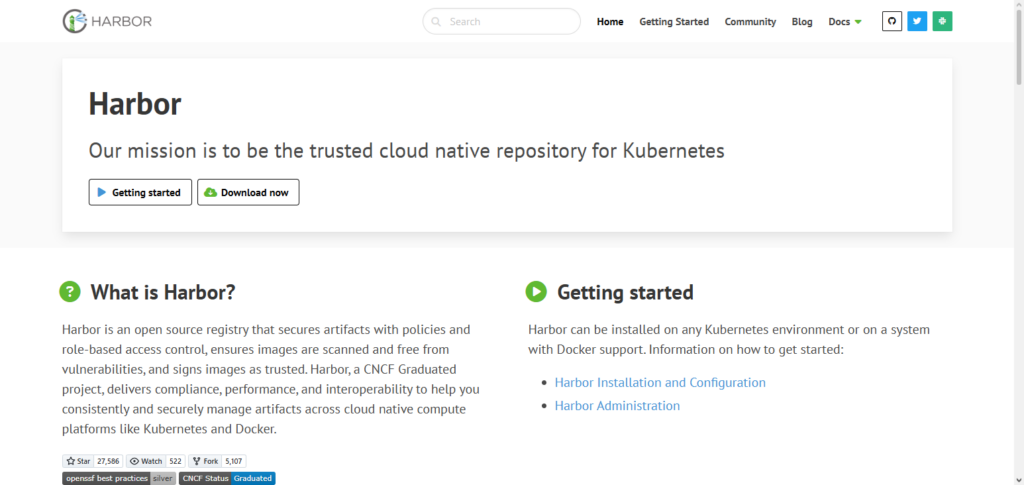Click the Download now button
The height and width of the screenshot is (485, 1024).
[248, 192]
